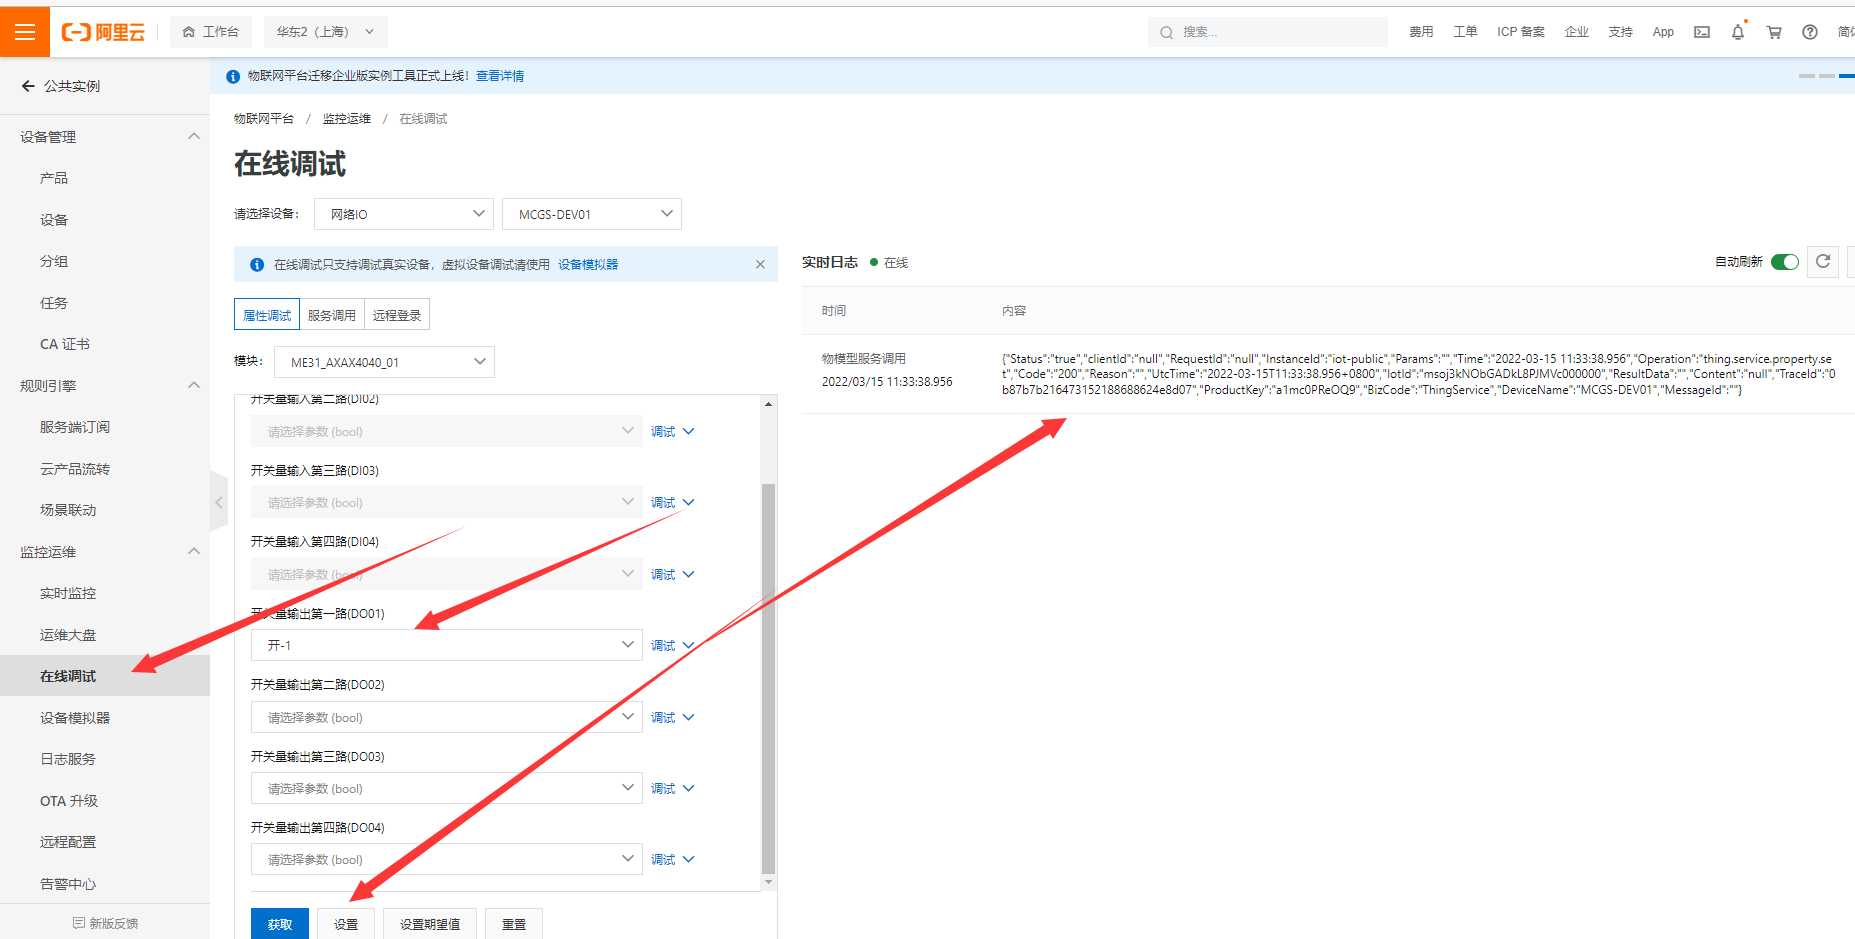Open the Cloud Shell terminal icon
The width and height of the screenshot is (1855, 939).
point(1702,32)
